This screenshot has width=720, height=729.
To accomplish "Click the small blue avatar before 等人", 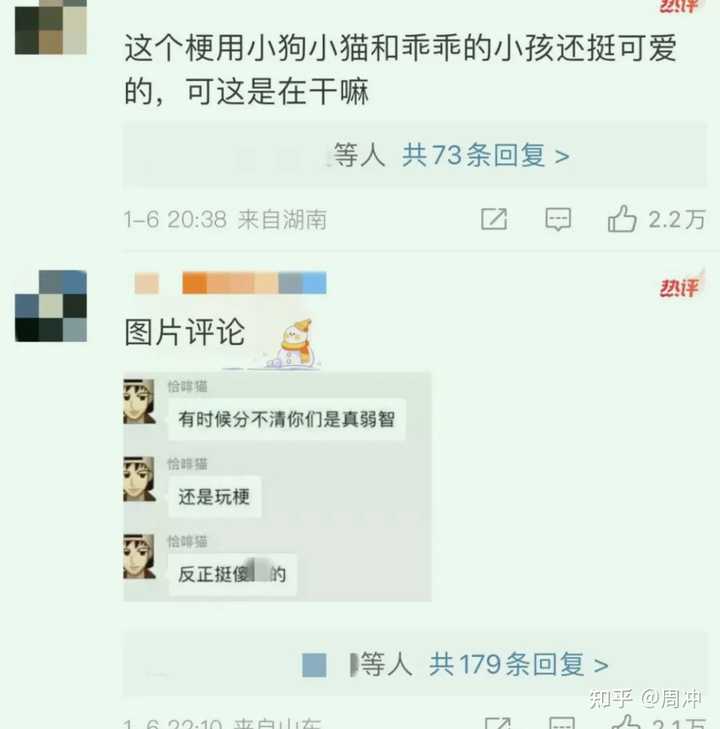I will (314, 665).
